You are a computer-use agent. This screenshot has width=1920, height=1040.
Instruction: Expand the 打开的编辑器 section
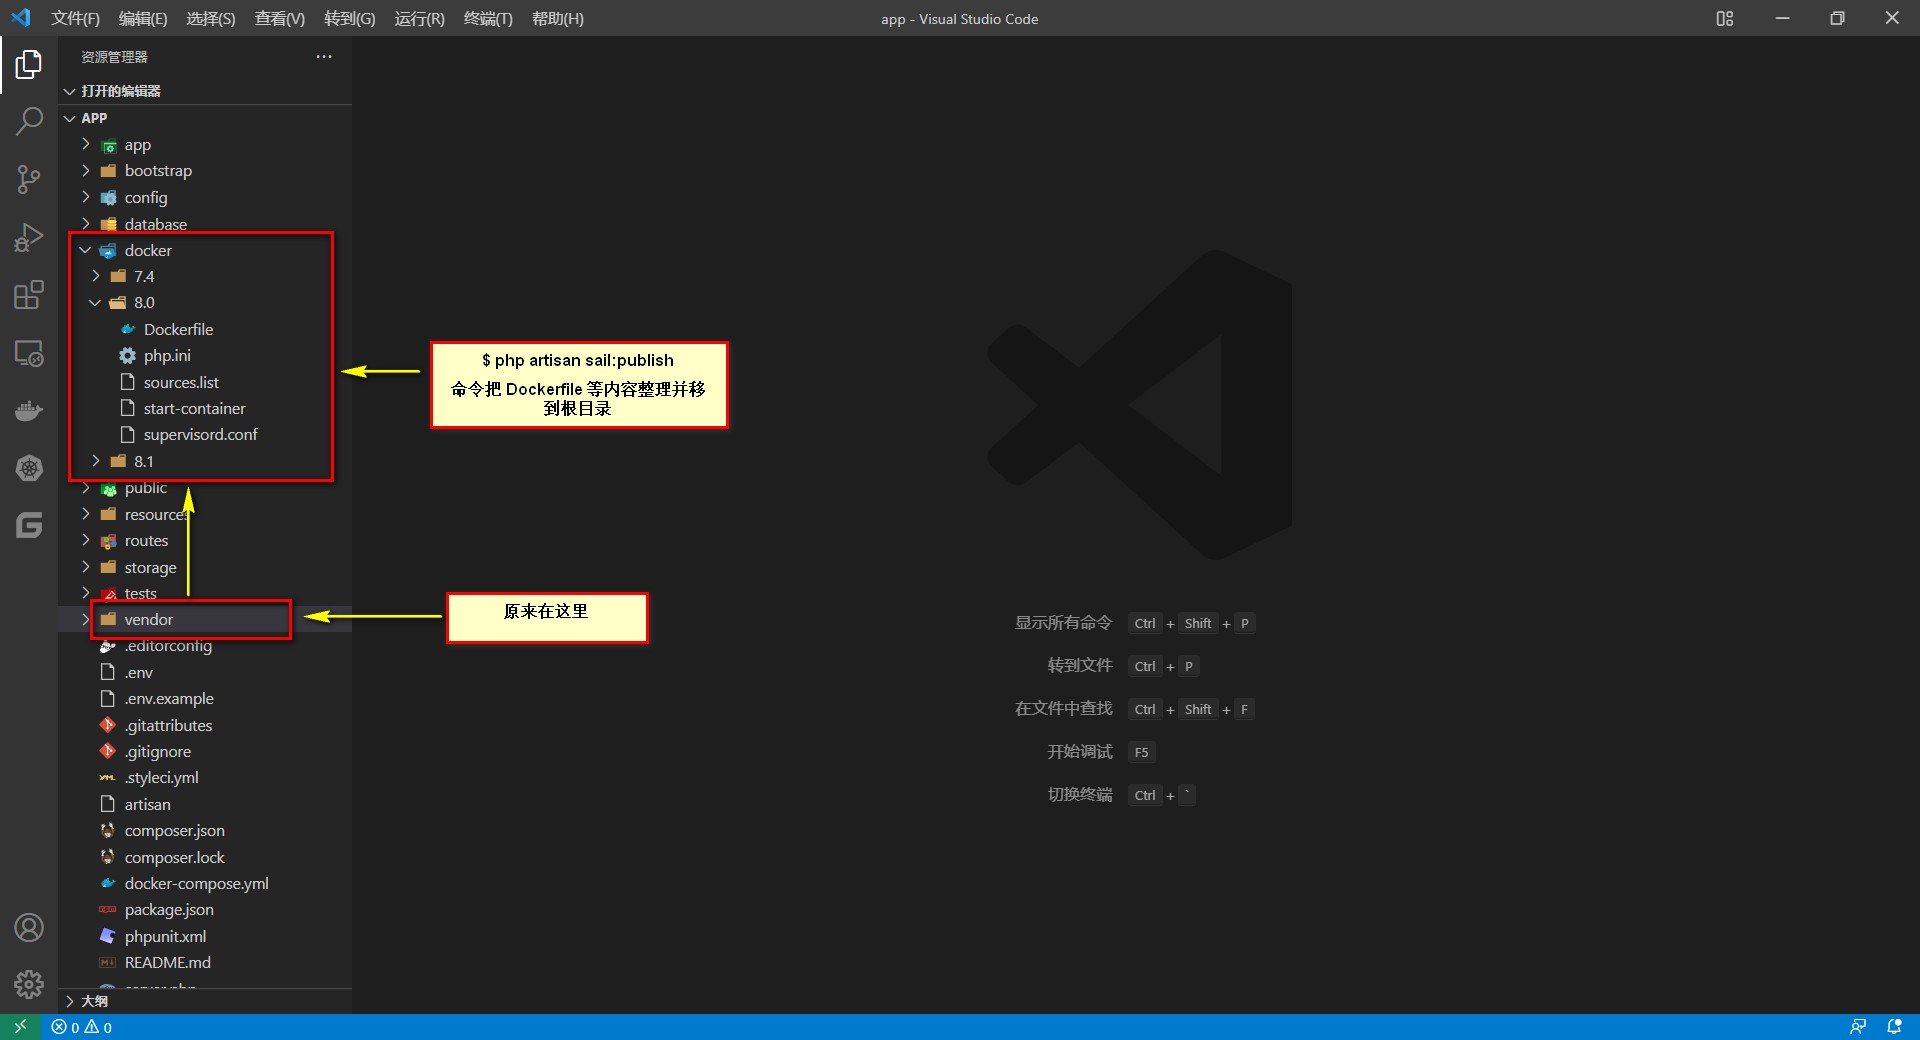coord(205,91)
